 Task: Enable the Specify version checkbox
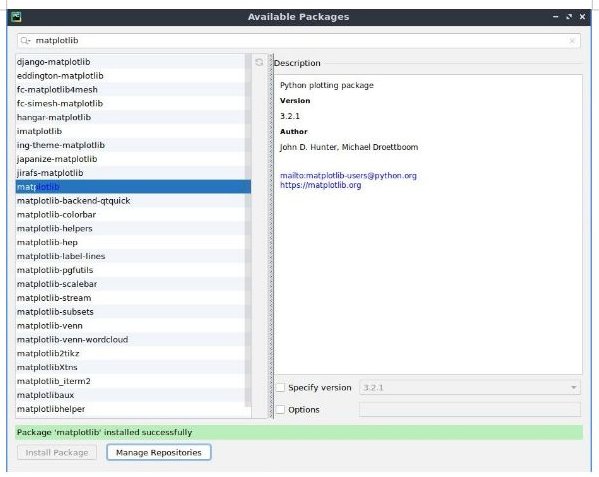(281, 388)
